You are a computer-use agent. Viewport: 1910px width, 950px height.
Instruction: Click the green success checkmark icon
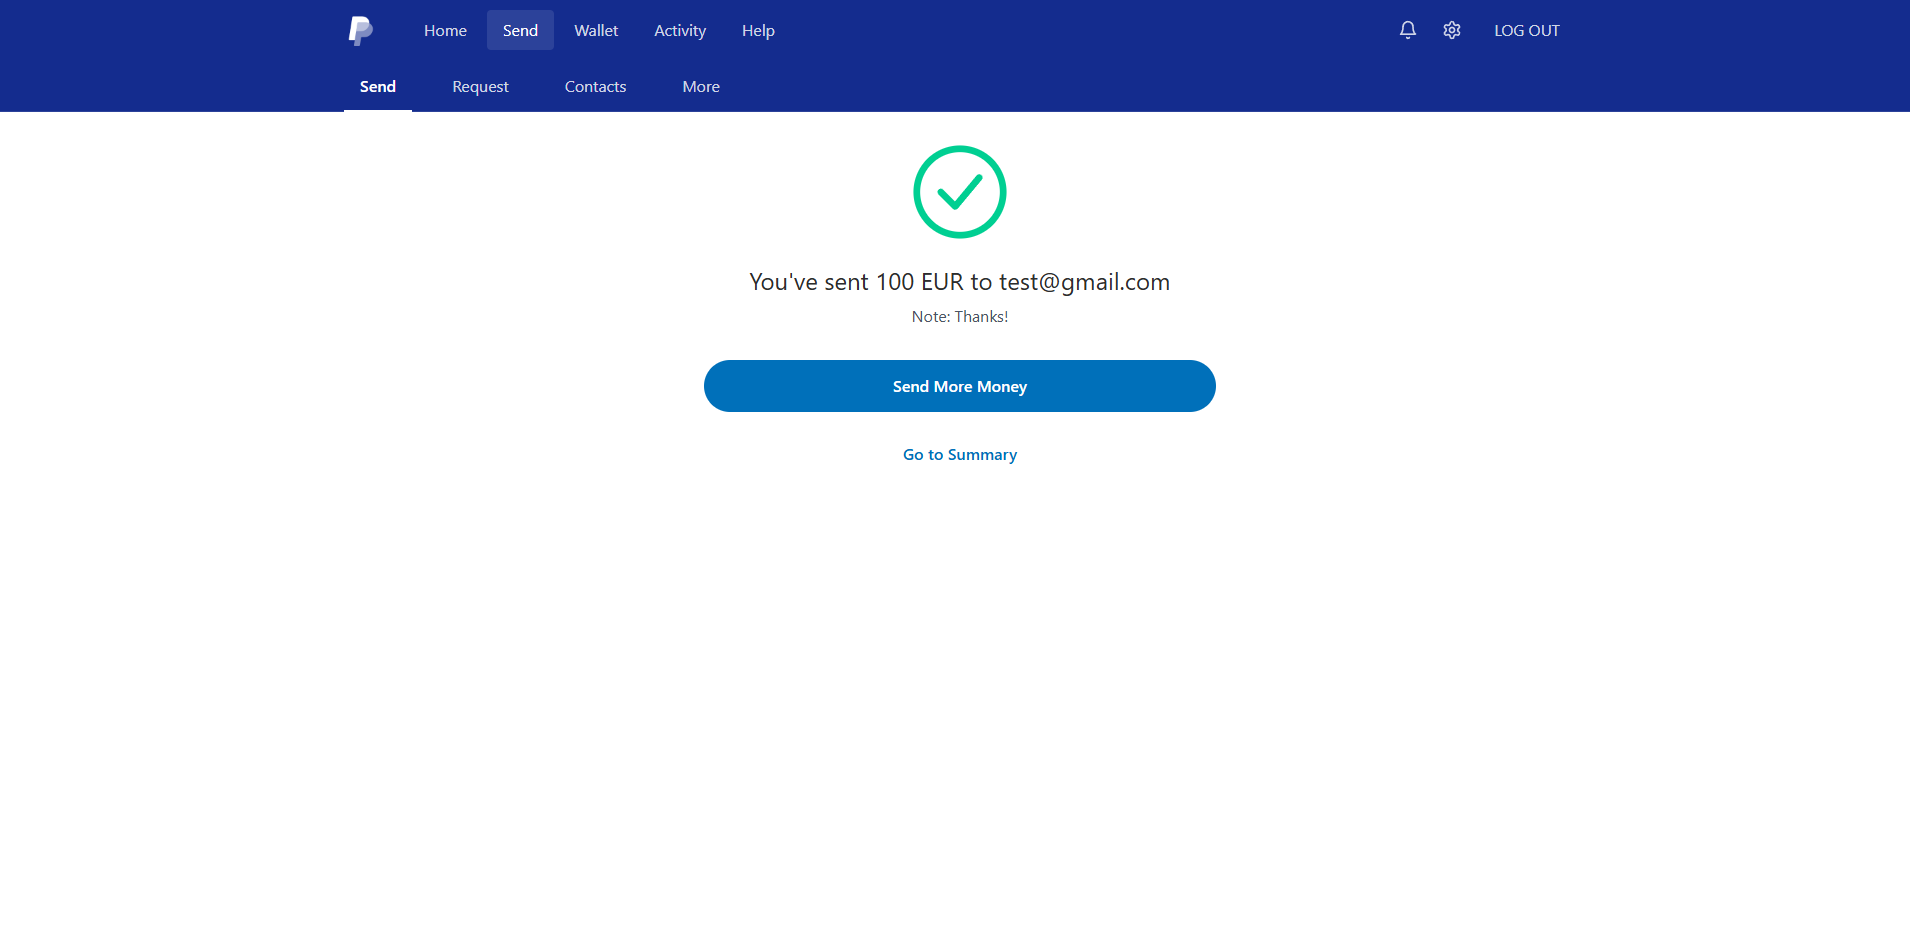click(960, 192)
